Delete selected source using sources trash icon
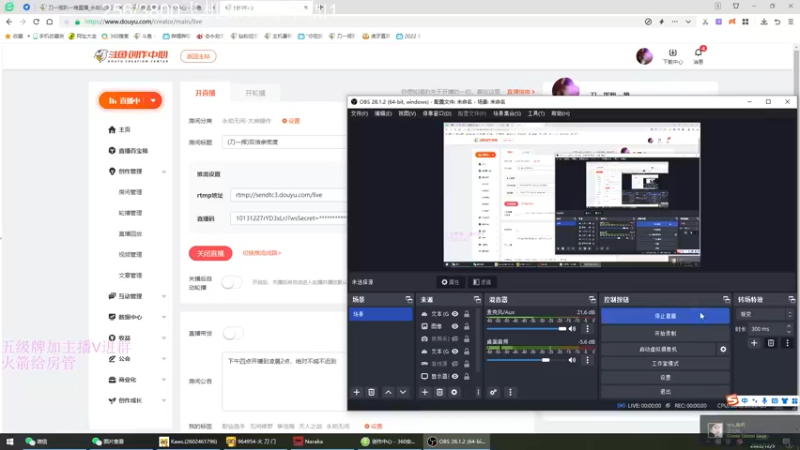The width and height of the screenshot is (800, 450). [x=439, y=392]
